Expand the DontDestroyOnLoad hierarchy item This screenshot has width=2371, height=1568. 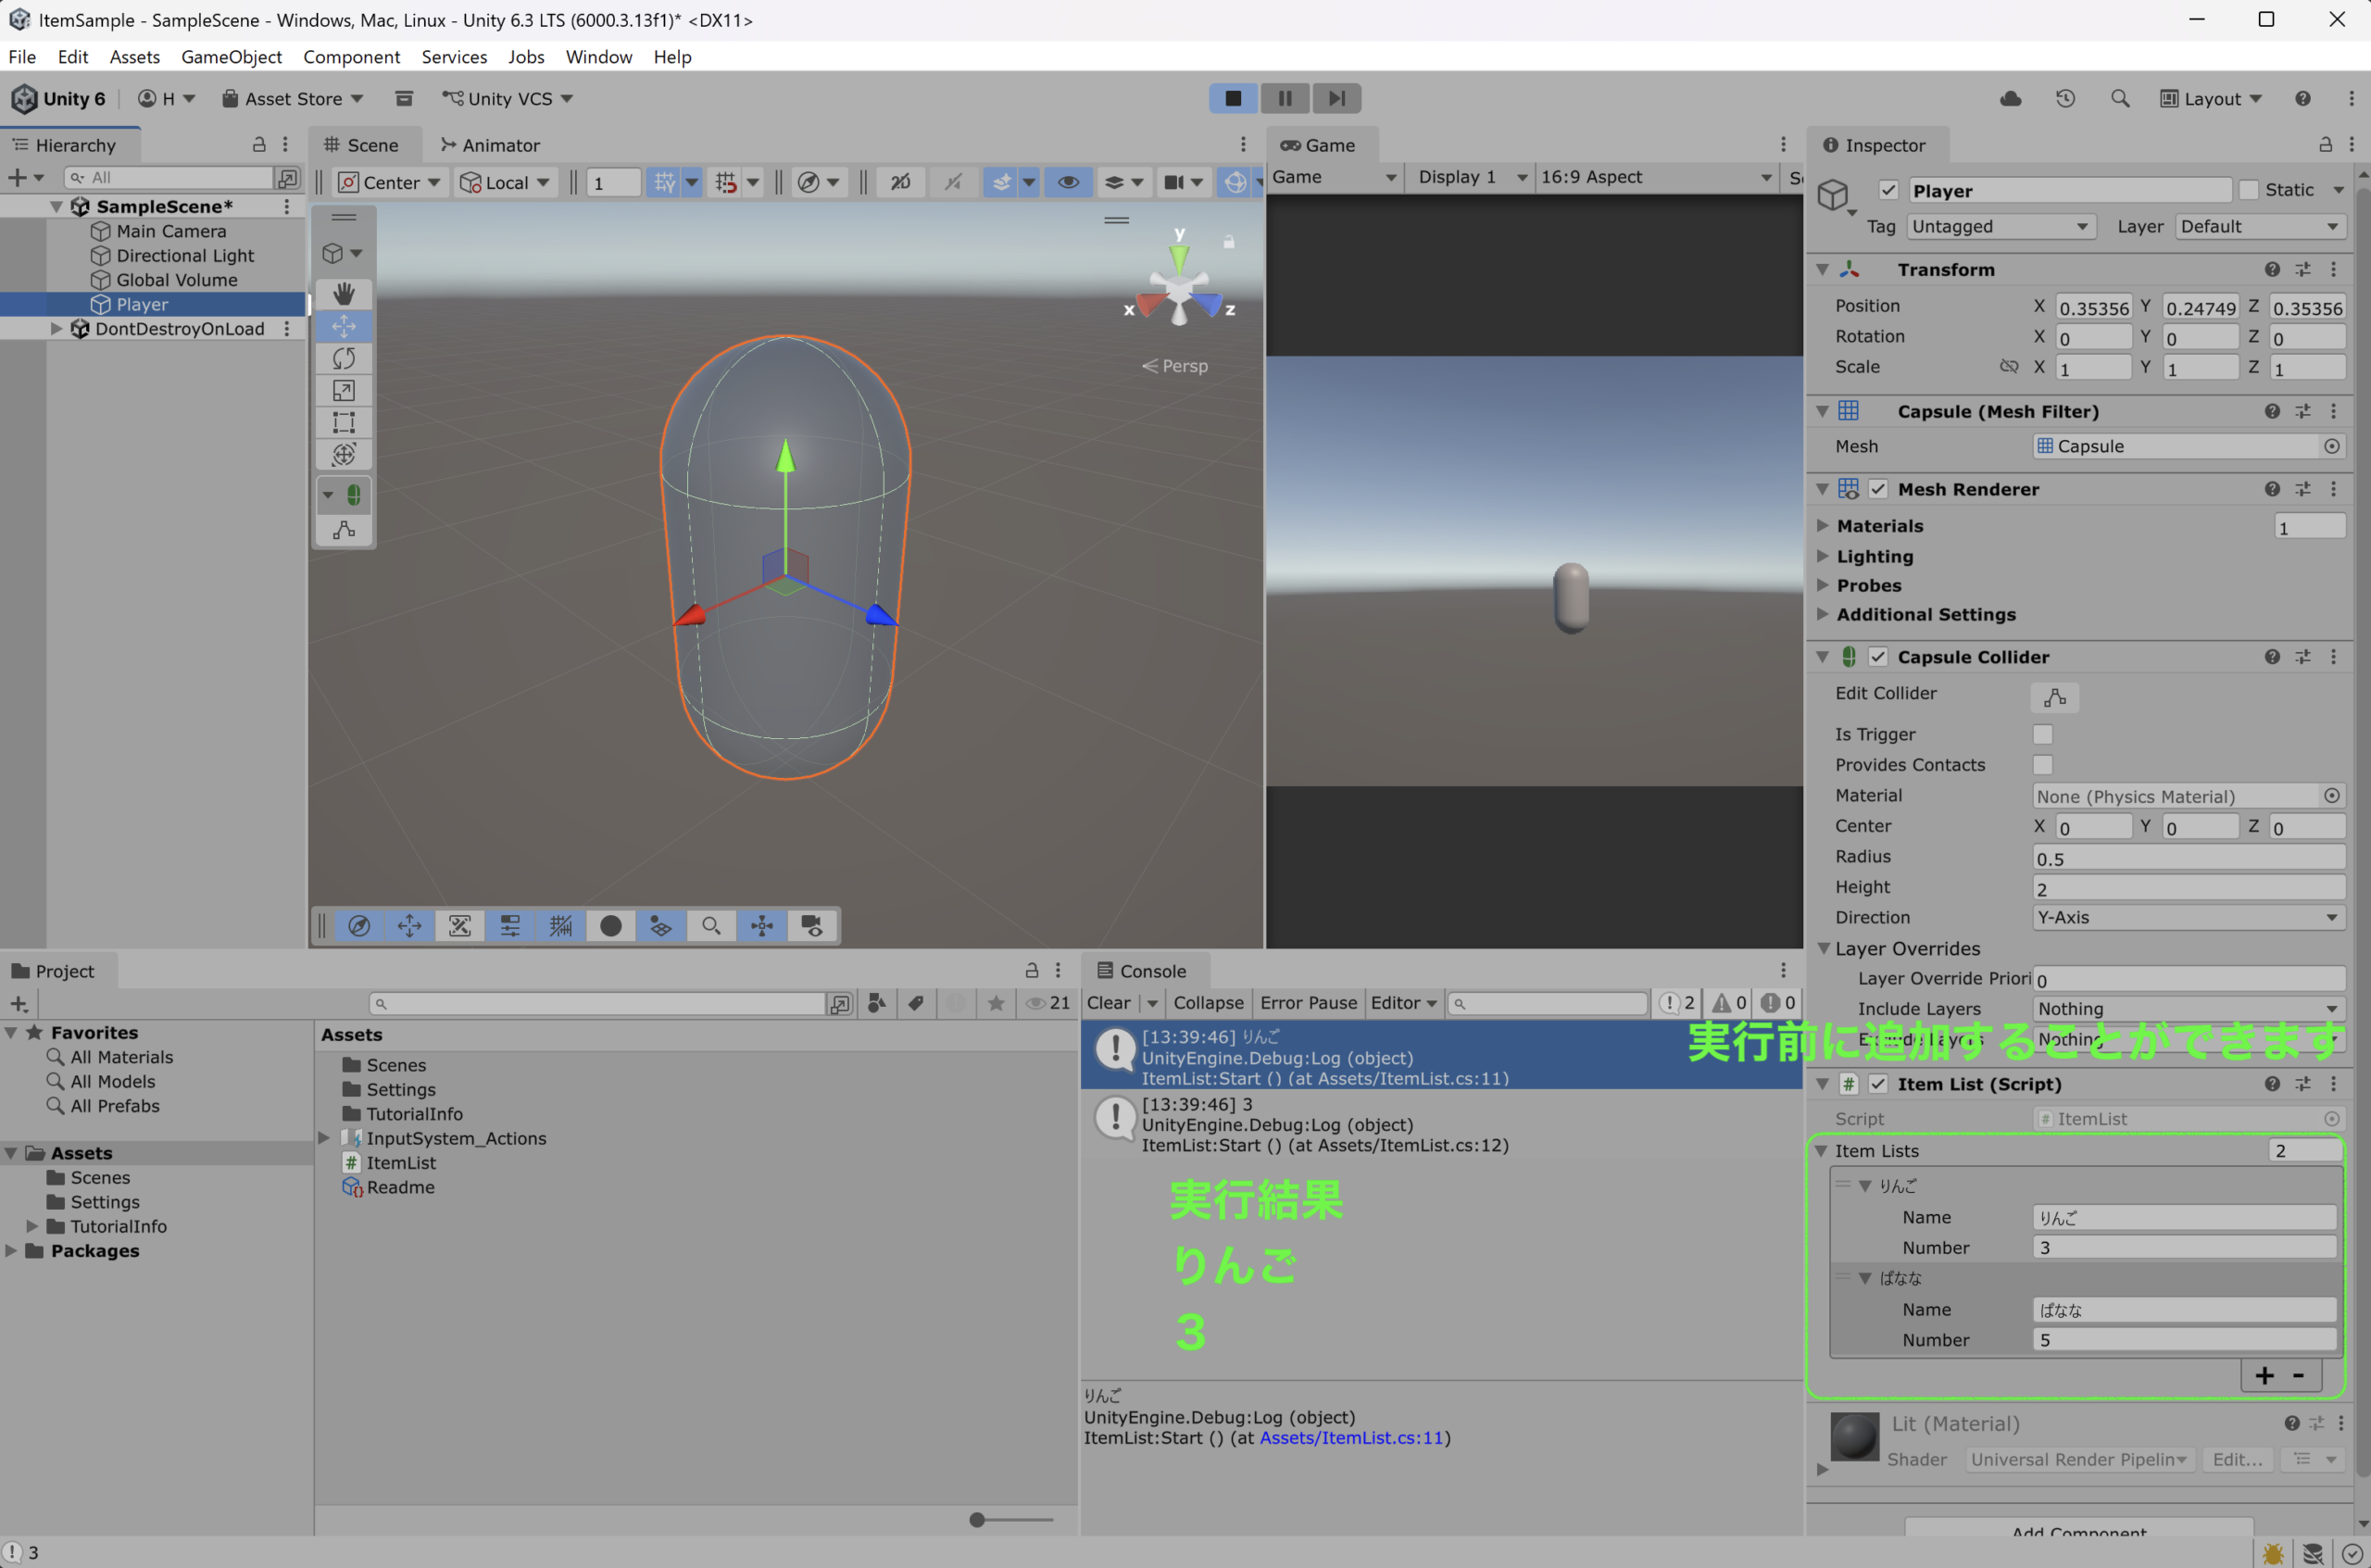(x=57, y=329)
